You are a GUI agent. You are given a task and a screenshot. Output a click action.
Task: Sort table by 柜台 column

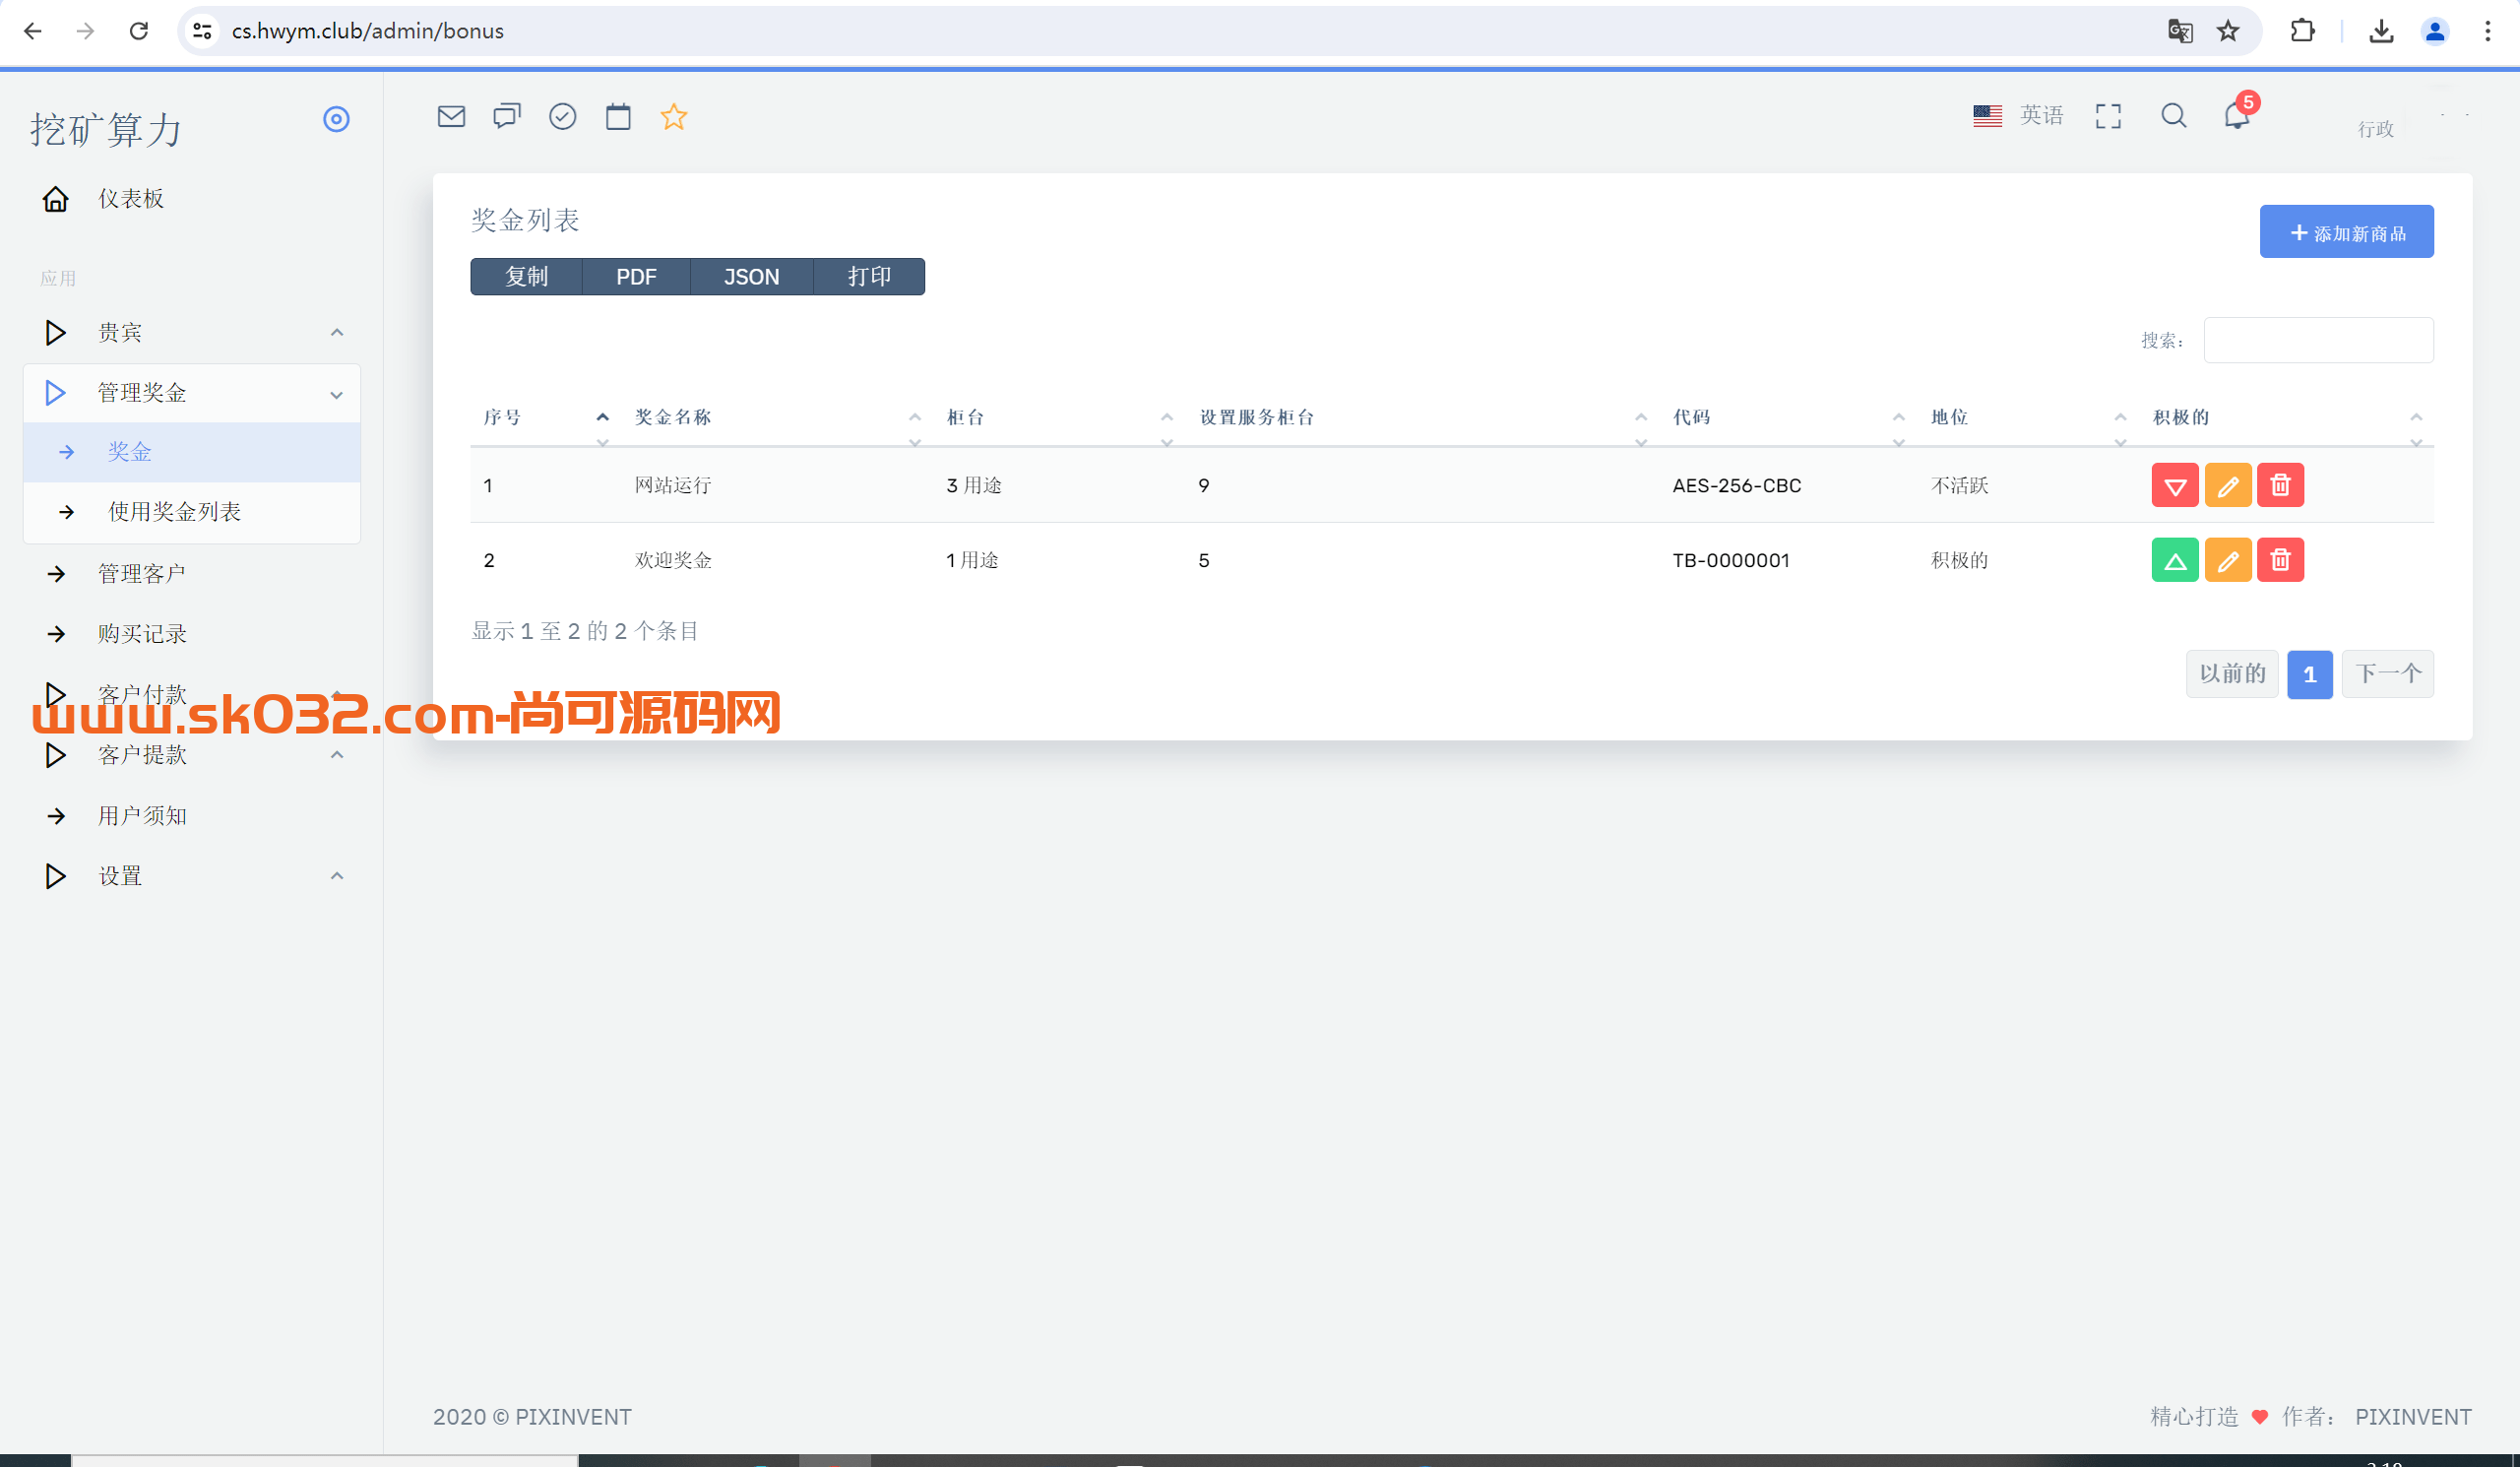click(x=1060, y=418)
